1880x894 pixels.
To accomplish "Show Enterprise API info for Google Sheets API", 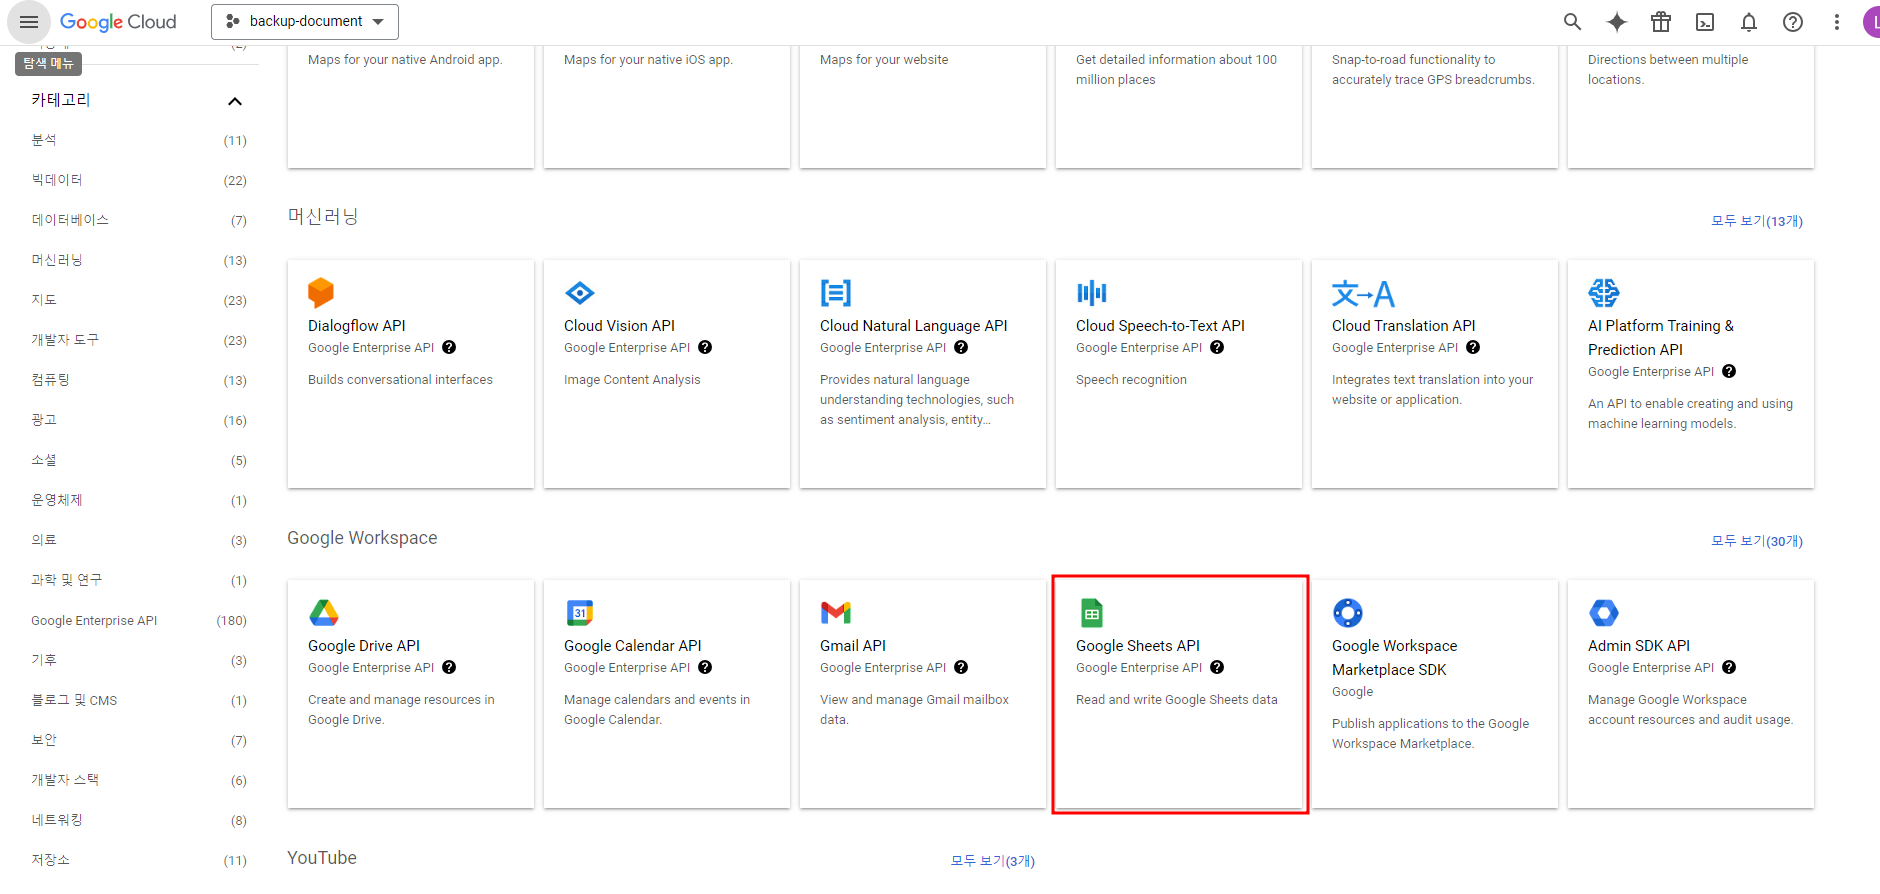I will point(1217,667).
